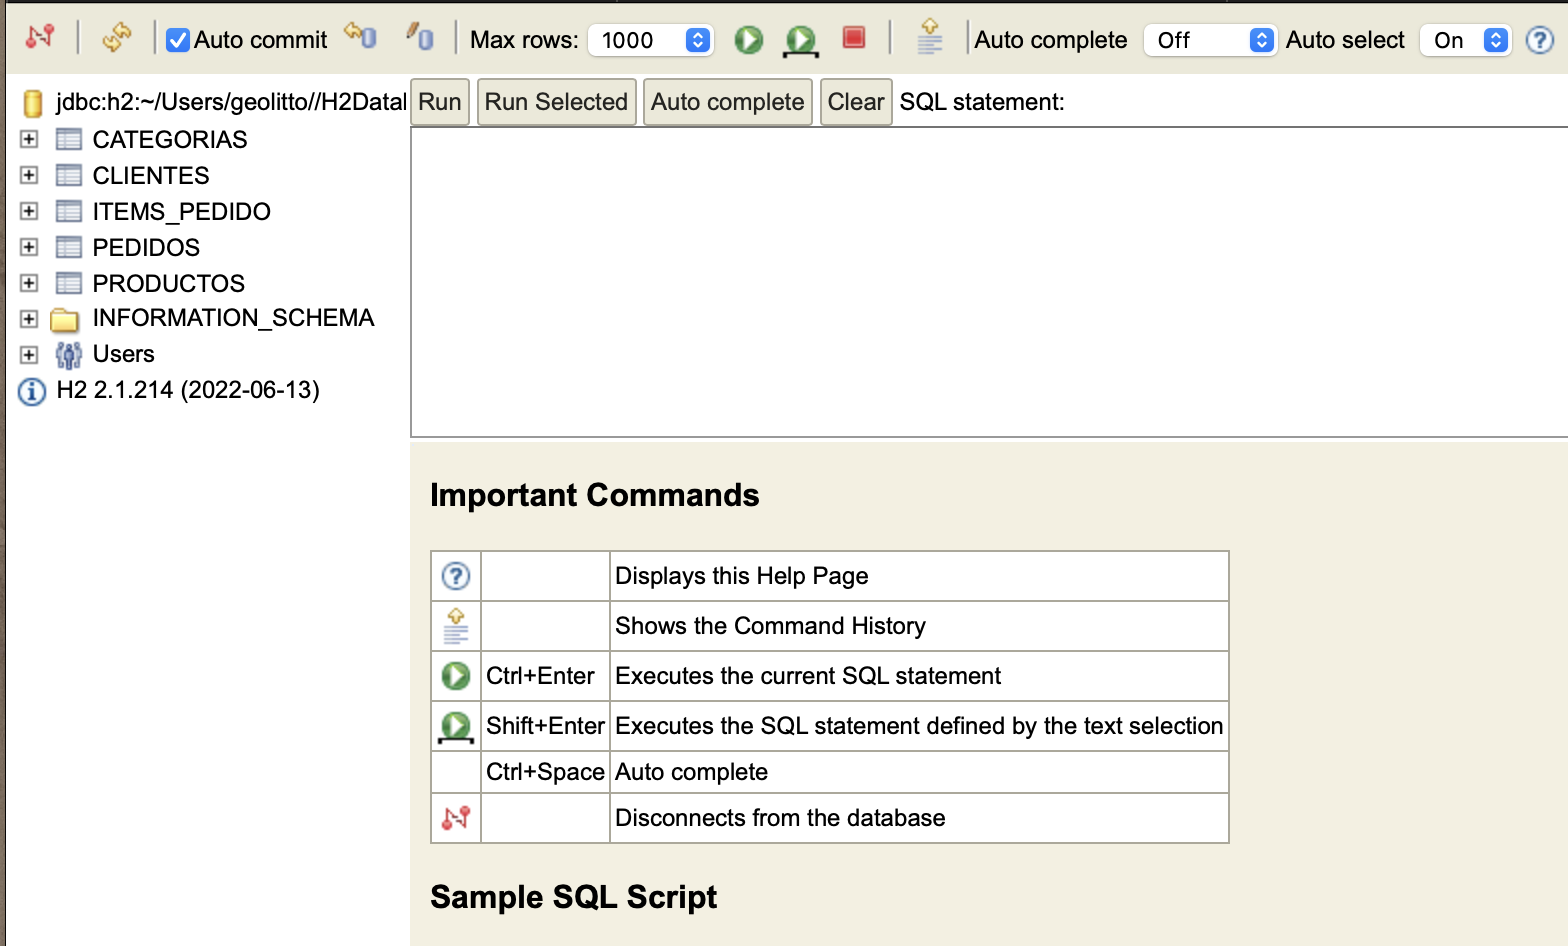Click the Help question mark toolbar icon
1568x946 pixels.
(x=1540, y=40)
